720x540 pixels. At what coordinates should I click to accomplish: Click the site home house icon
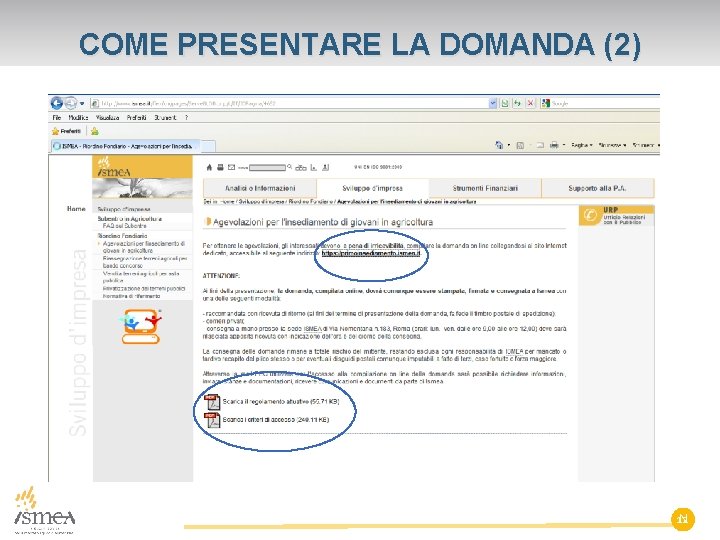point(209,167)
